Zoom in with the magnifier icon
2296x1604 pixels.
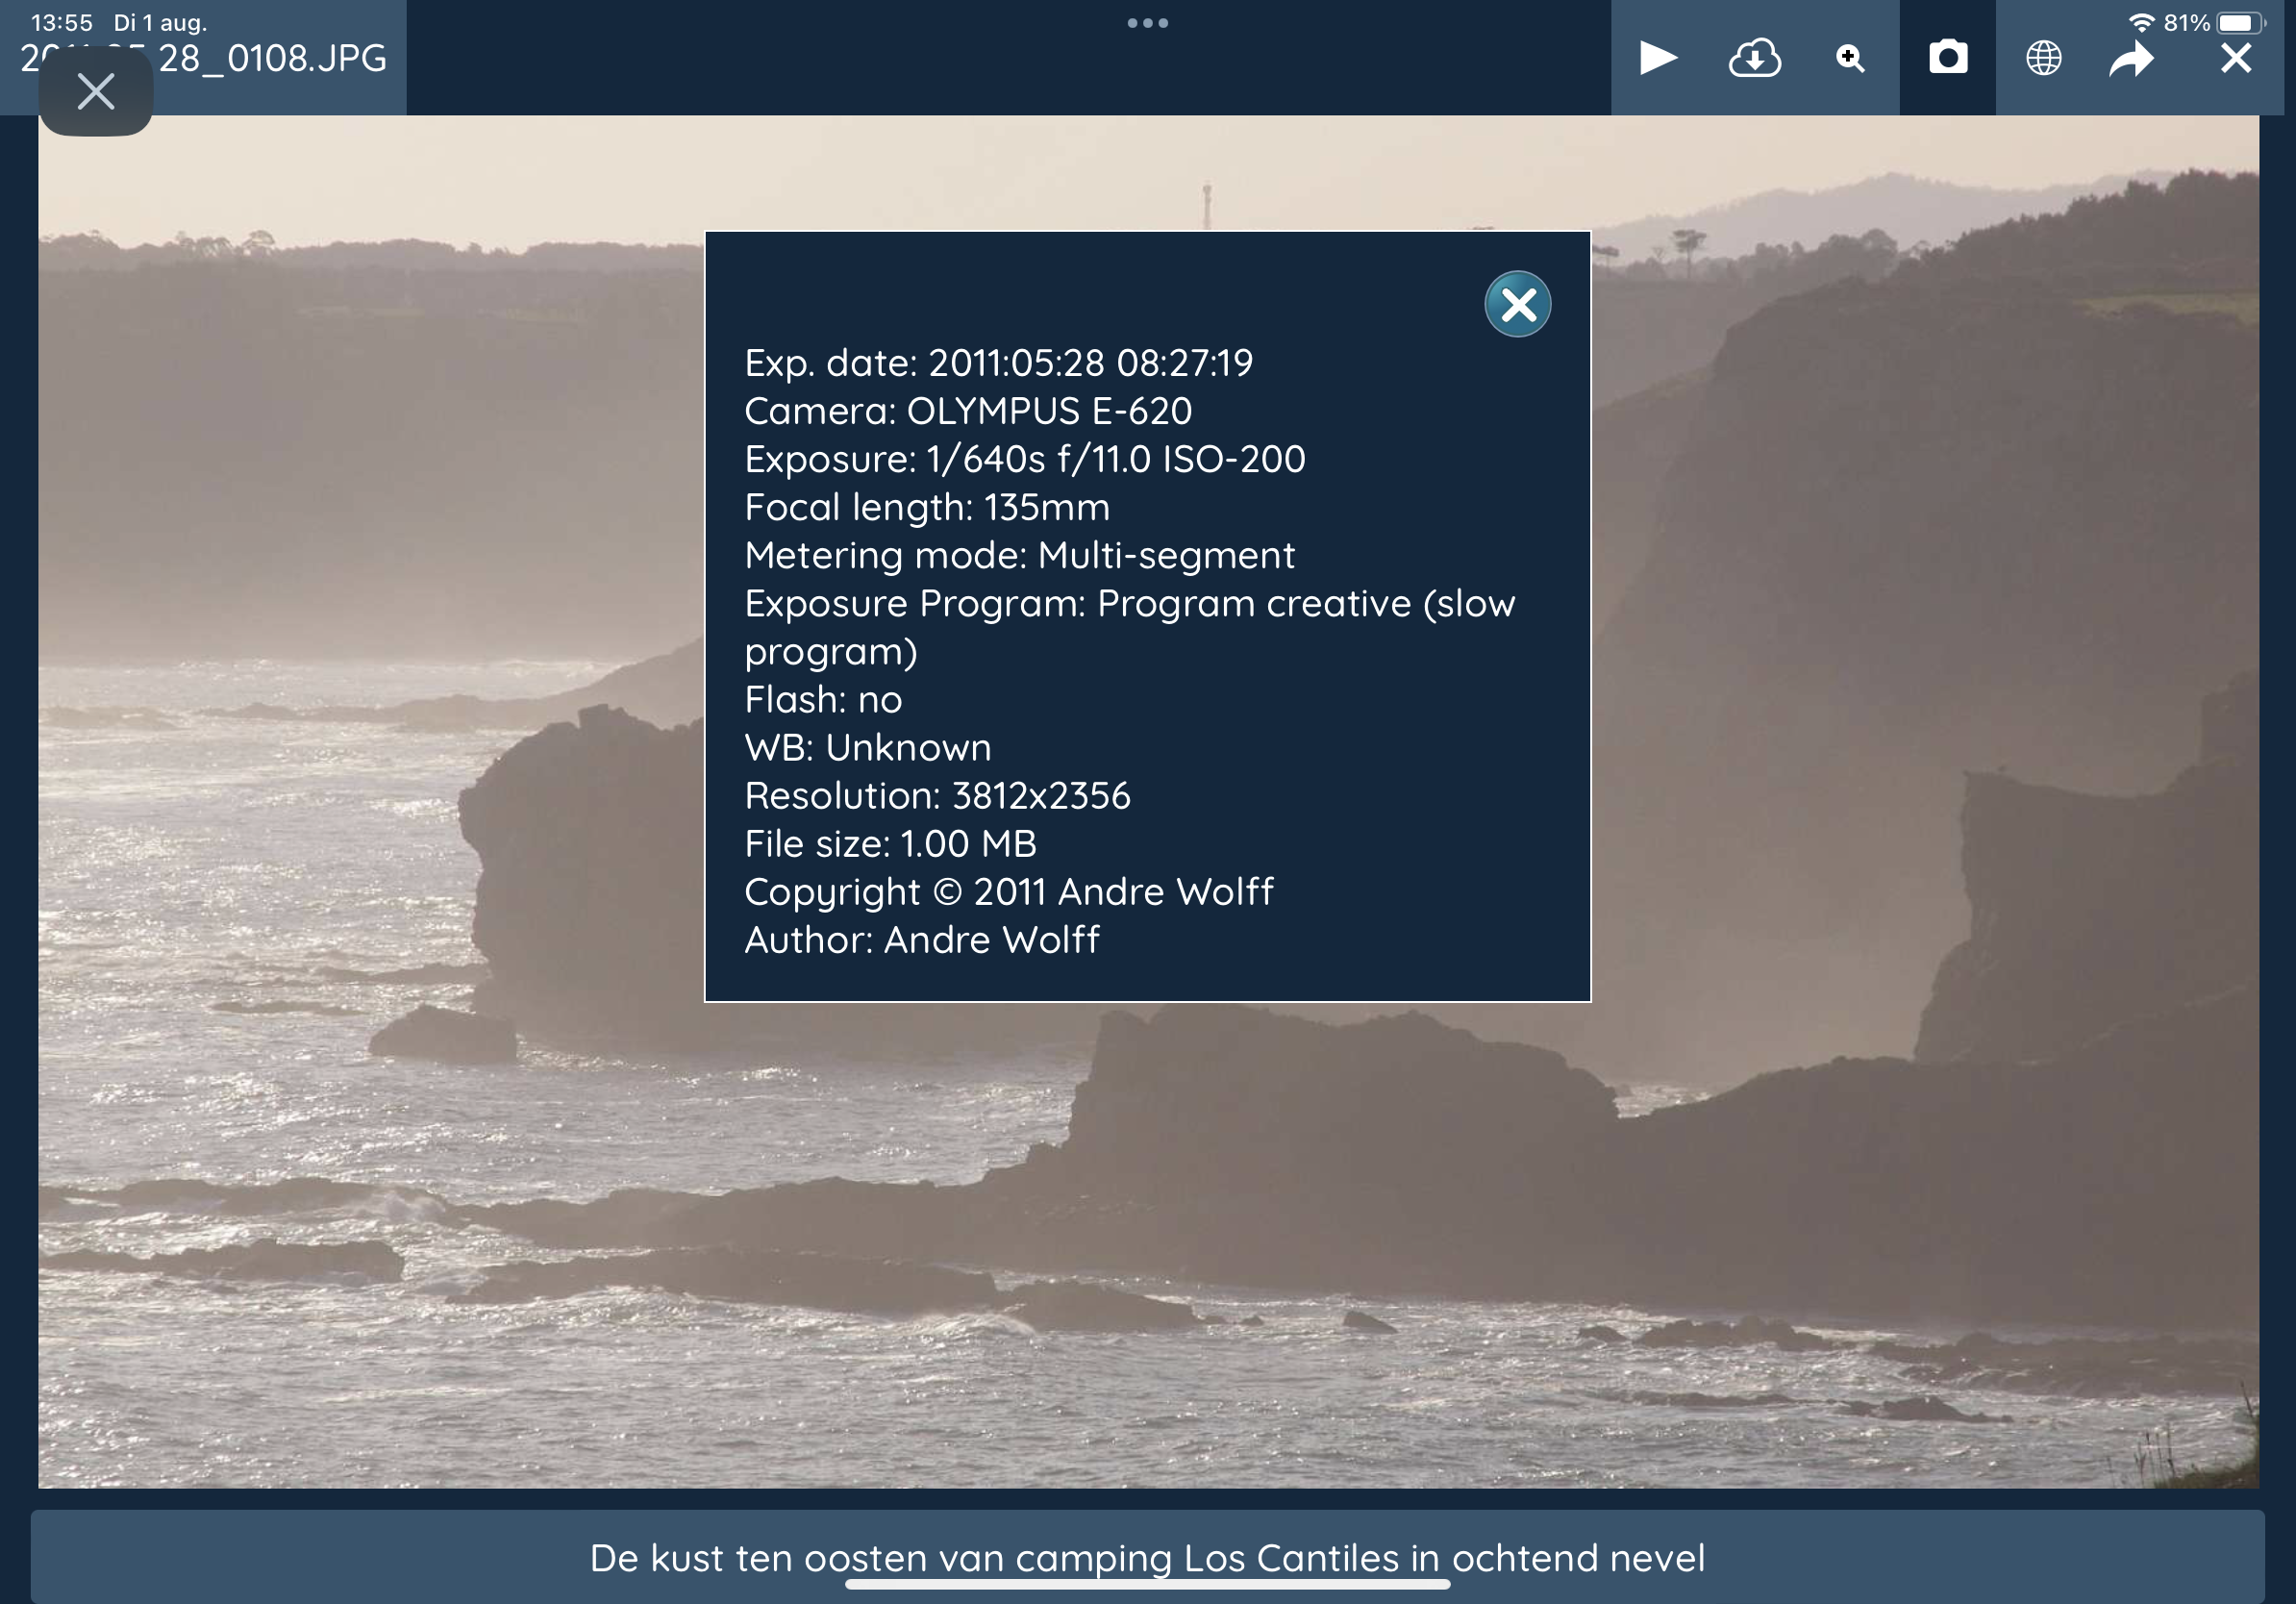coord(1850,58)
